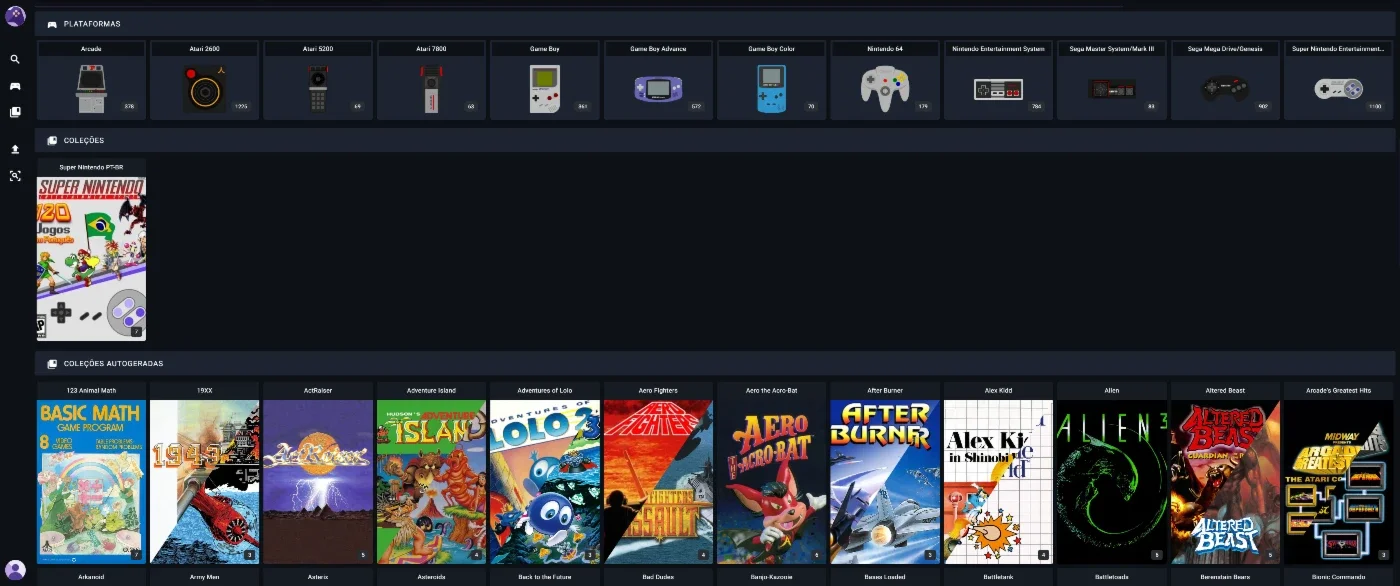The width and height of the screenshot is (1400, 586).
Task: Open the Arcade platform card
Action: [91, 80]
